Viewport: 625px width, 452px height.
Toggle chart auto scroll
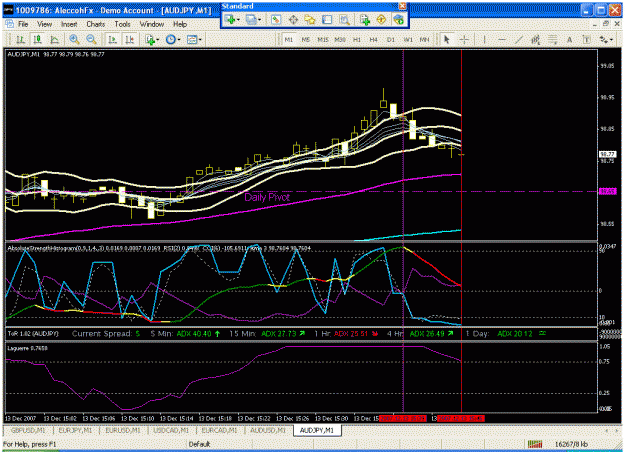point(112,39)
